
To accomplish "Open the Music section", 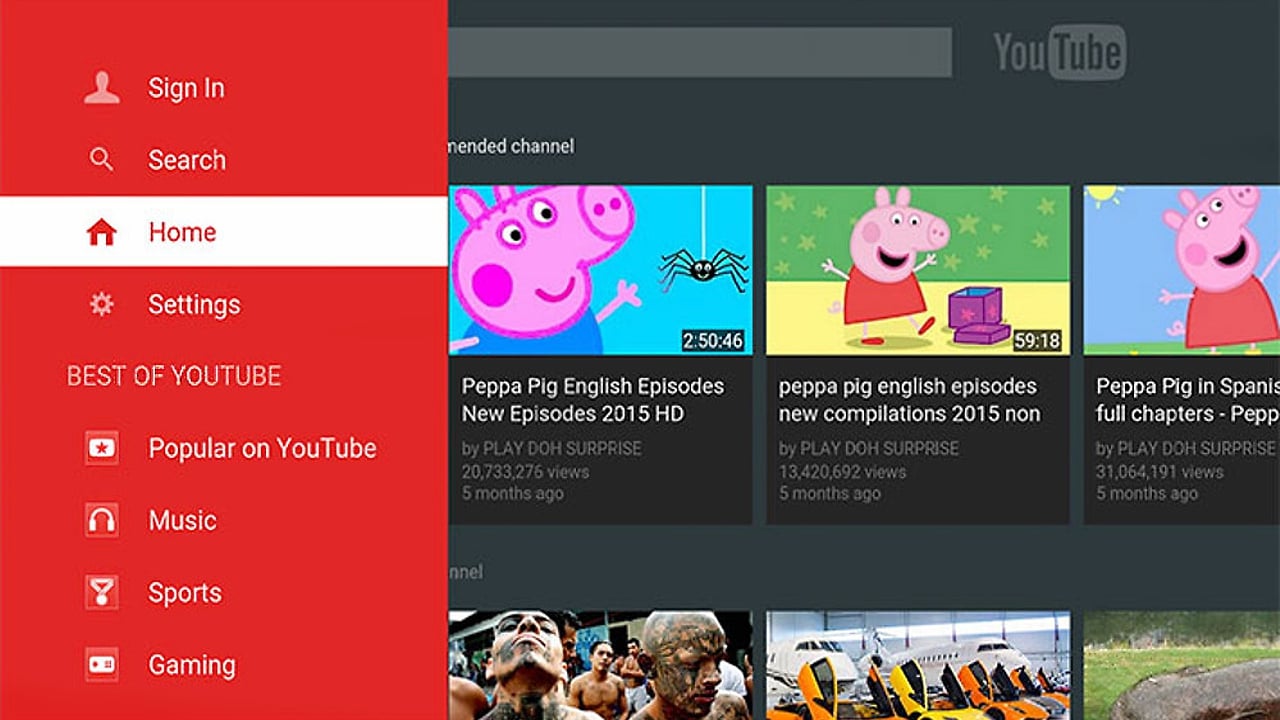I will pyautogui.click(x=182, y=520).
